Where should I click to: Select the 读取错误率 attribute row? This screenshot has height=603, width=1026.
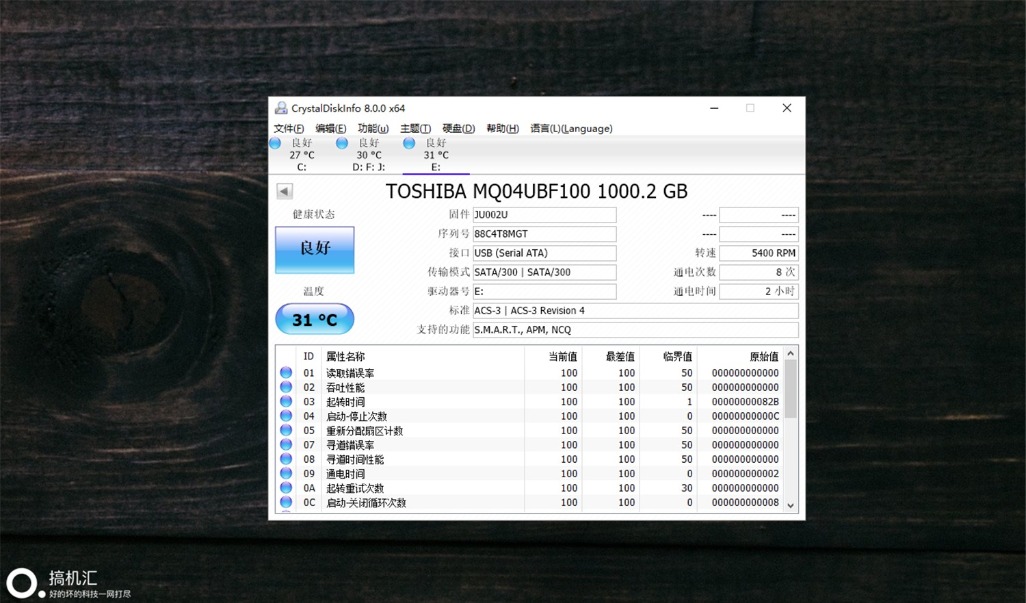[x=530, y=373]
